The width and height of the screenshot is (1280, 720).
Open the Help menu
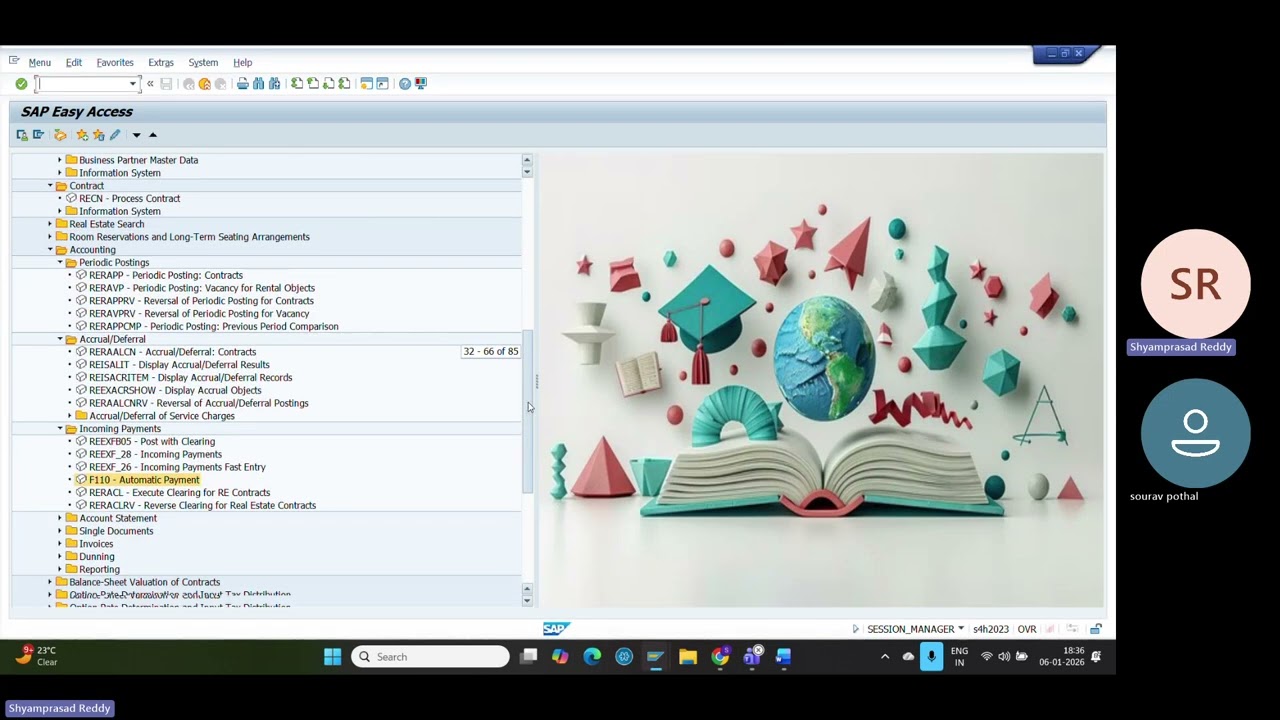pos(243,62)
